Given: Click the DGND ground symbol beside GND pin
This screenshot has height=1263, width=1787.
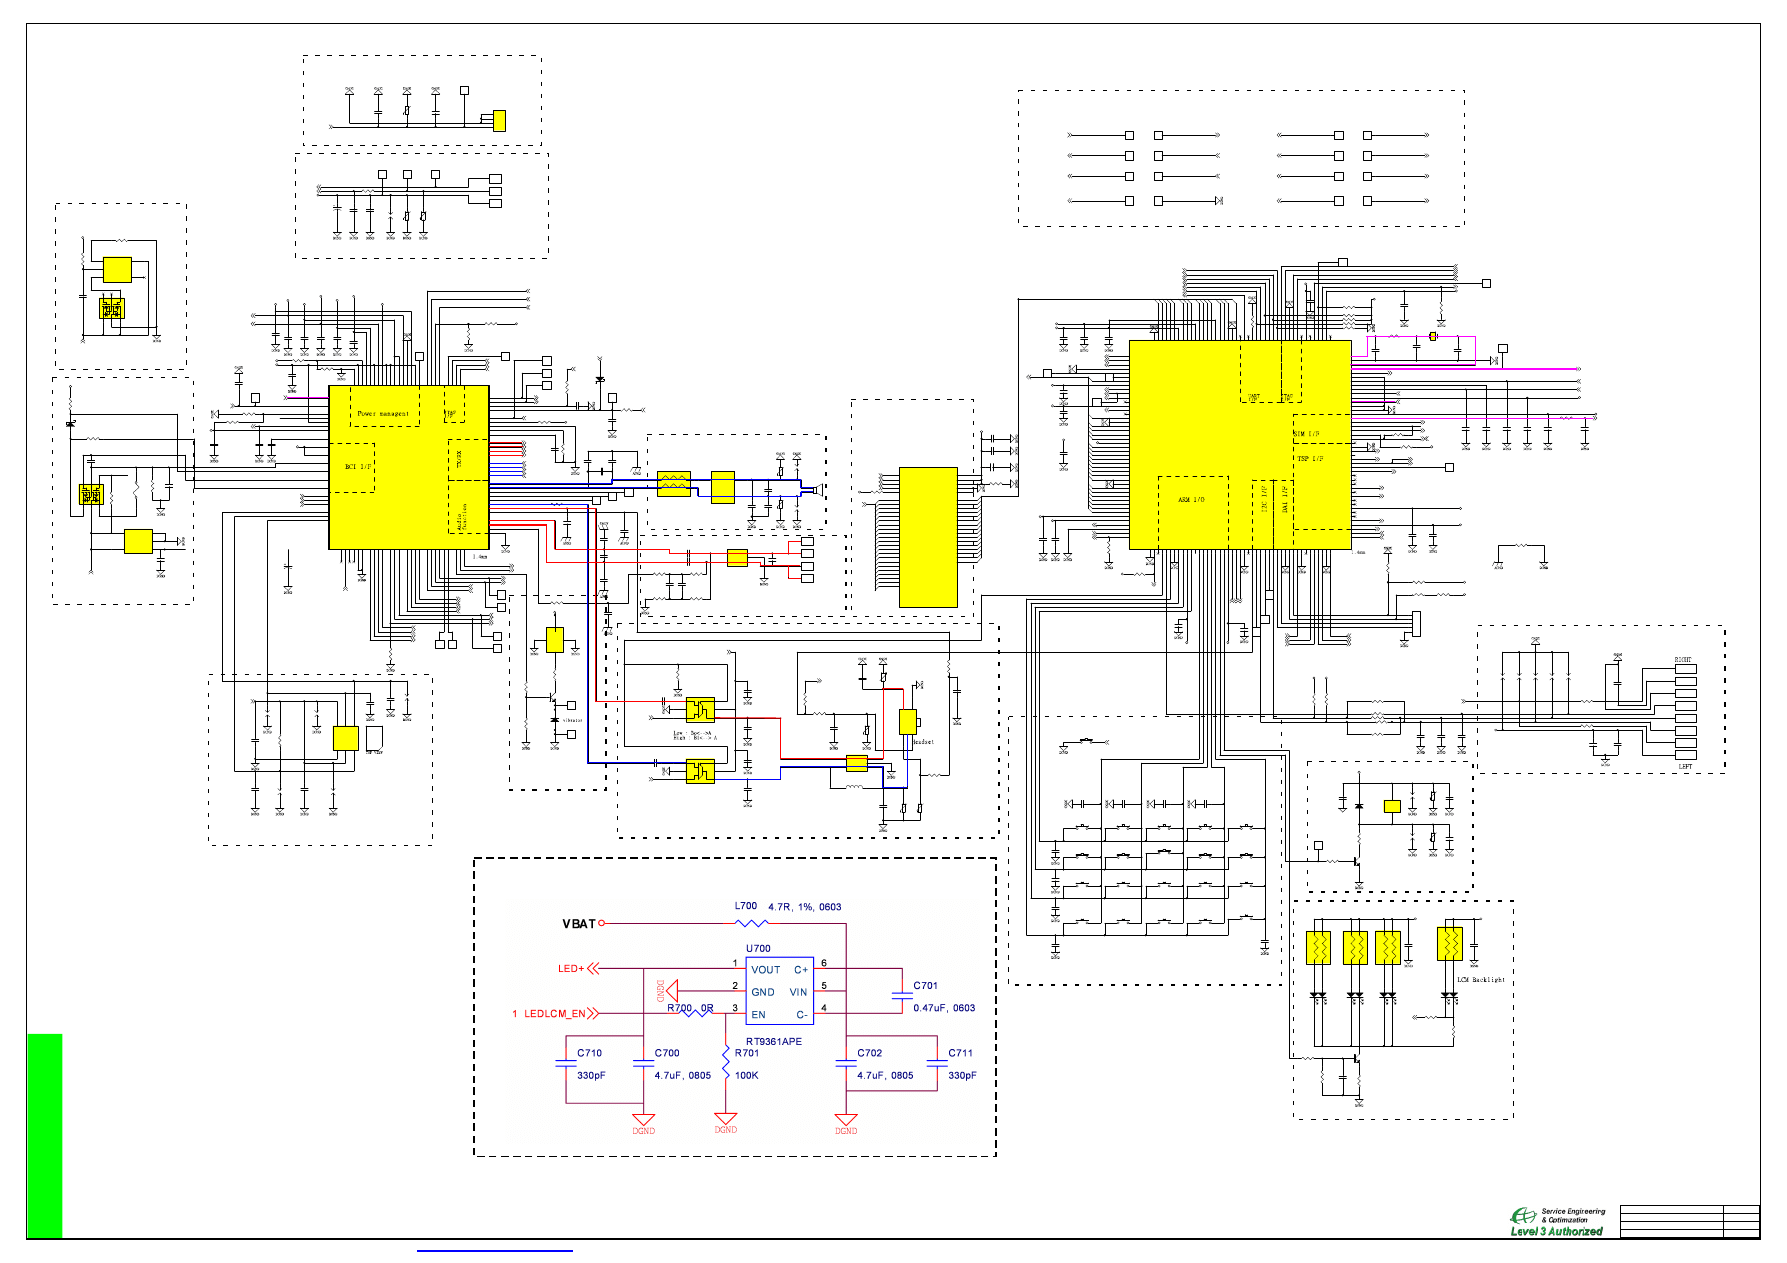Looking at the screenshot, I should coord(671,990).
